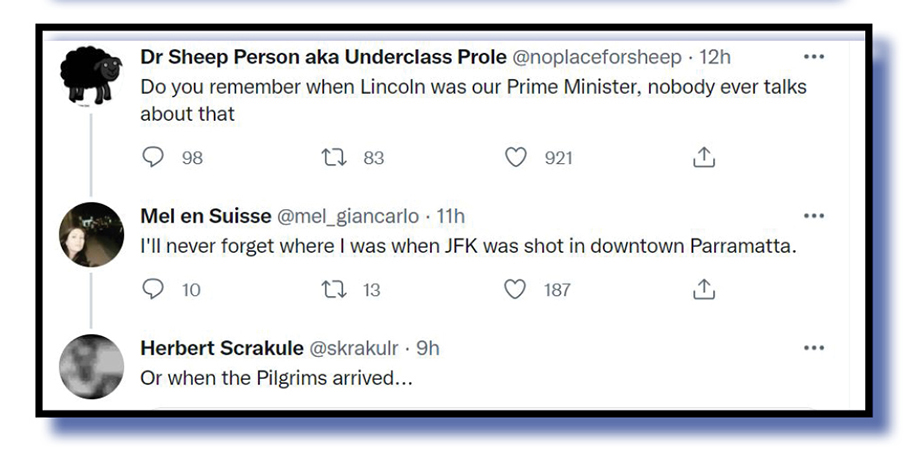The image size is (907, 455).
Task: Reply to Dr Sheep Person's Lincoln tweet
Action: pos(153,158)
